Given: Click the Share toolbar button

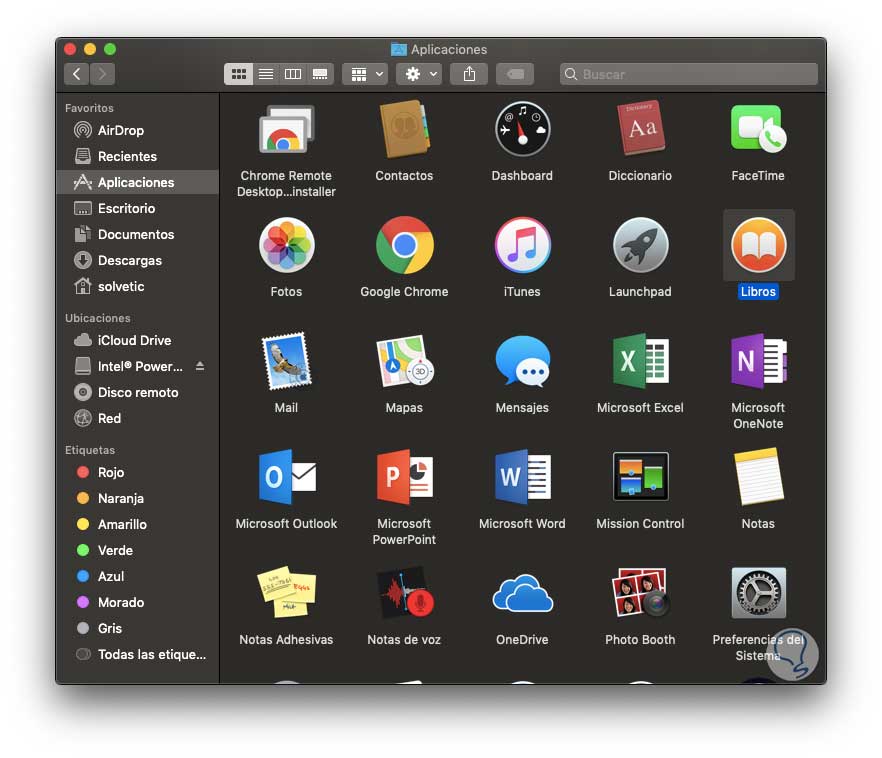Looking at the screenshot, I should [x=469, y=74].
